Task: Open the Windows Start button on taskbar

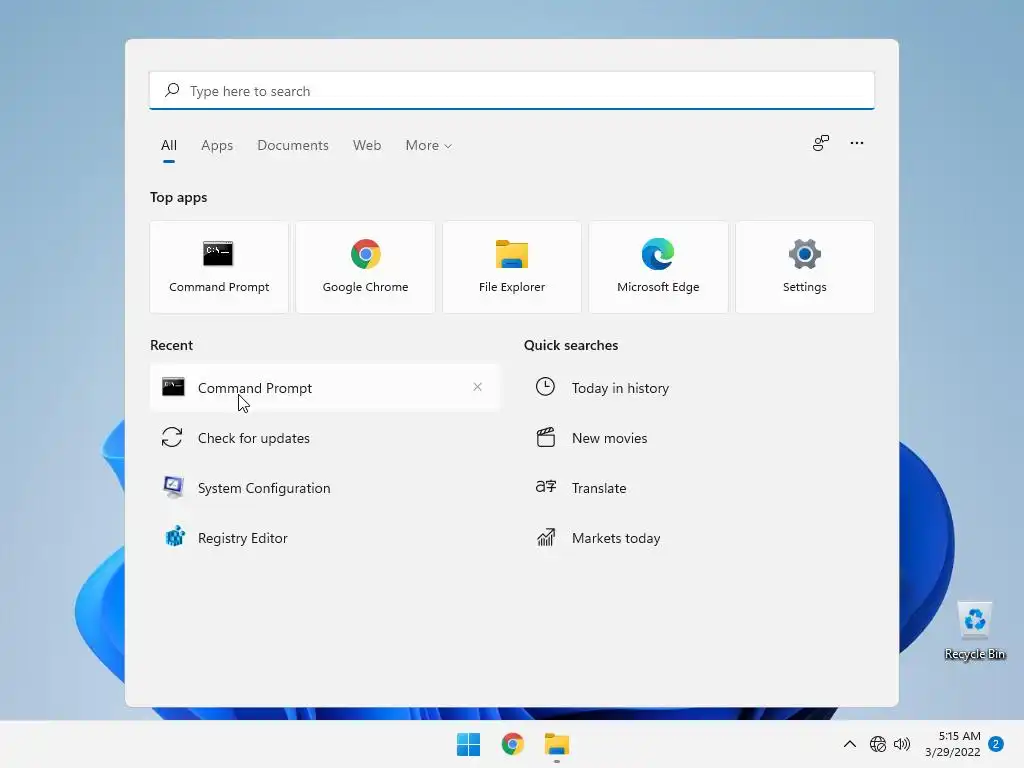Action: click(468, 744)
